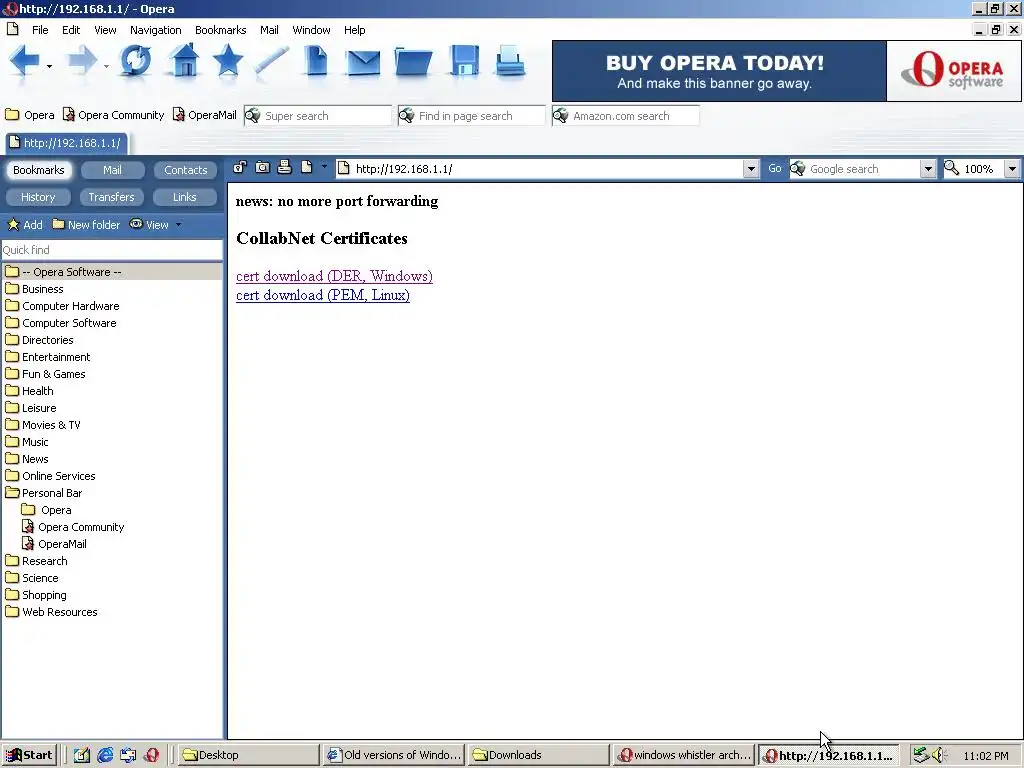Image resolution: width=1024 pixels, height=768 pixels.
Task: Launch Internet Explorer from quick launch
Action: (x=105, y=755)
